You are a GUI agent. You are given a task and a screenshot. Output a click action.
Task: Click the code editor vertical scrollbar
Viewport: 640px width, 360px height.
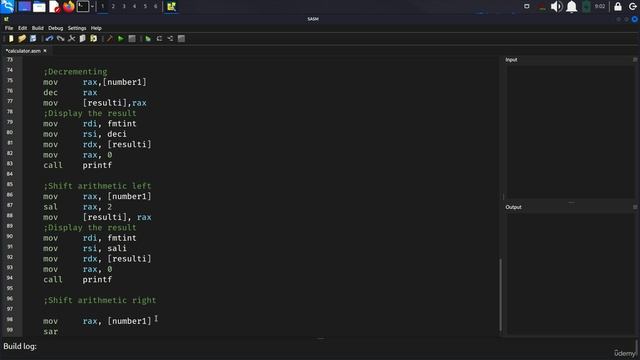(501, 295)
